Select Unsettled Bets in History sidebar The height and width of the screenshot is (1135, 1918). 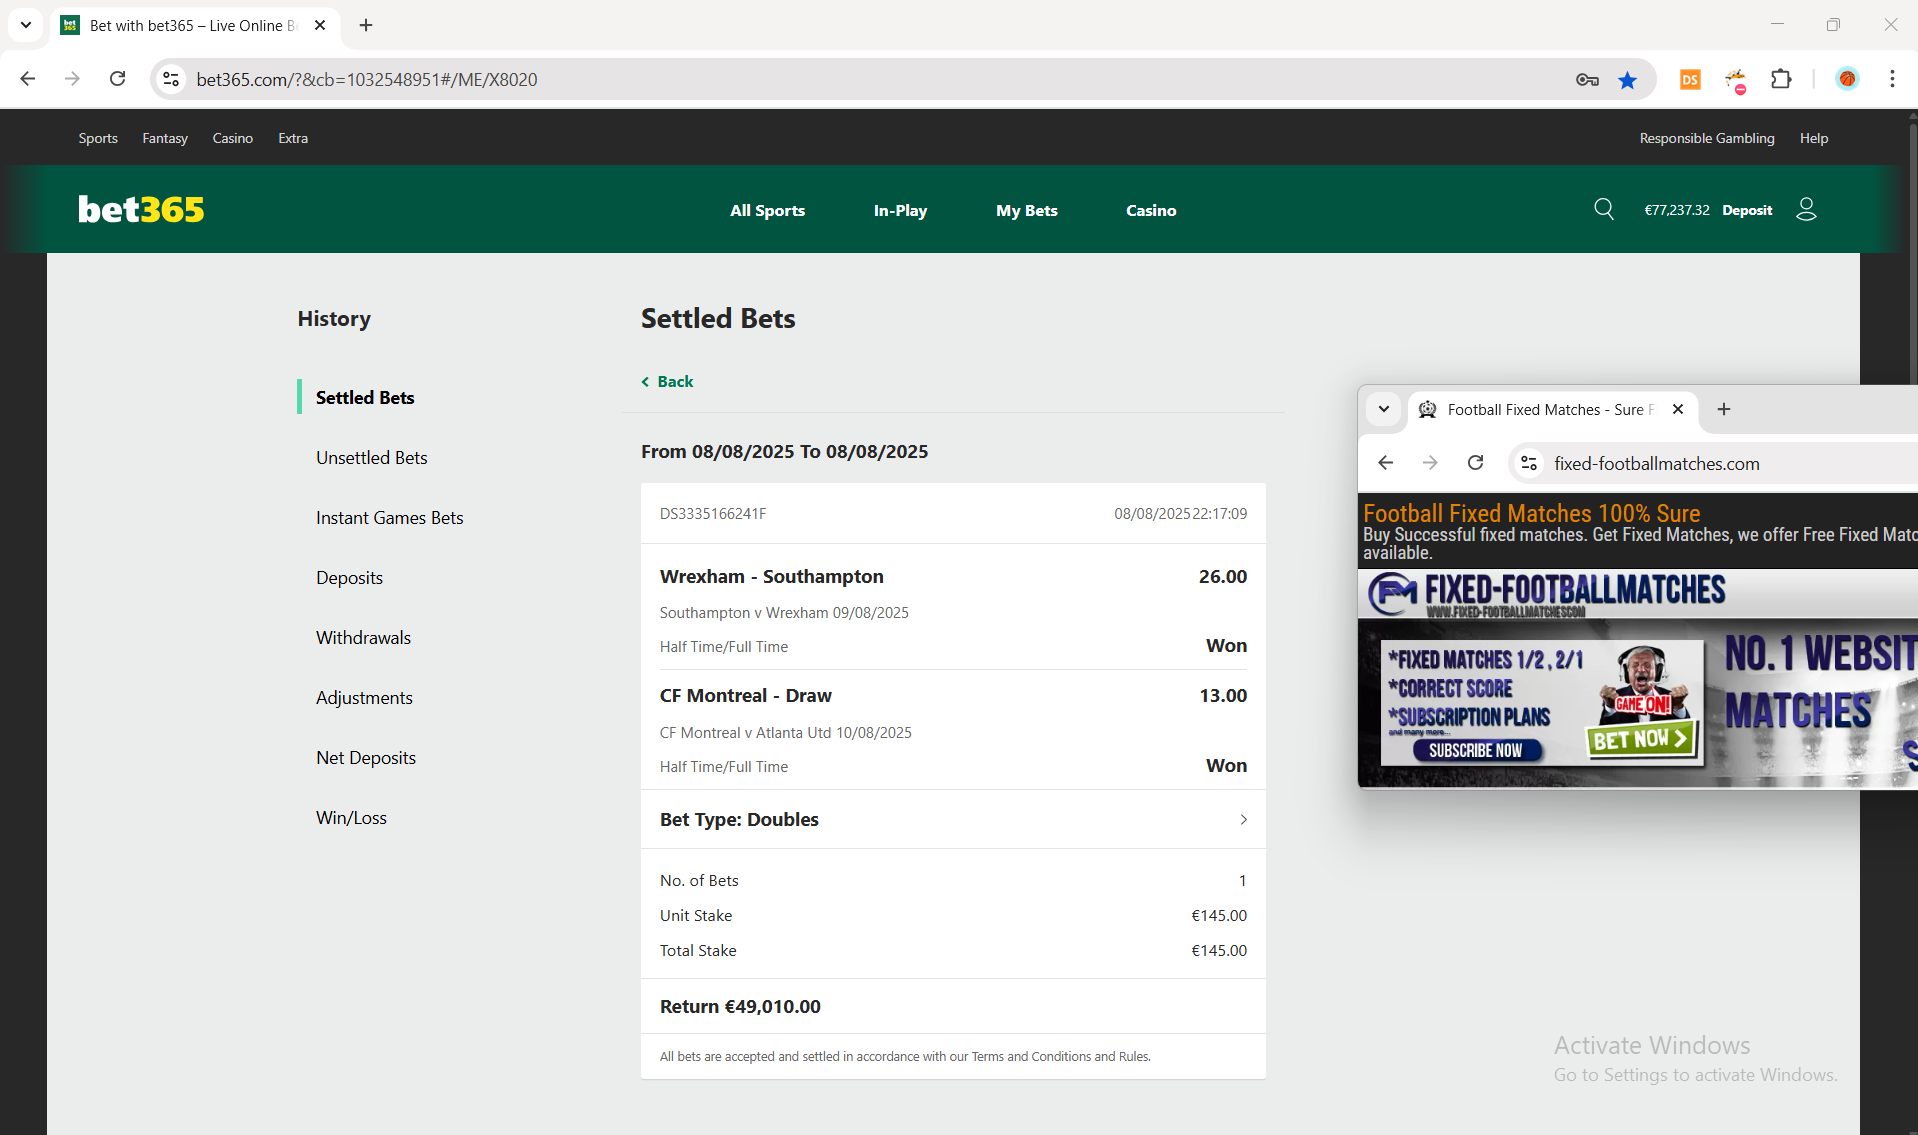click(372, 457)
